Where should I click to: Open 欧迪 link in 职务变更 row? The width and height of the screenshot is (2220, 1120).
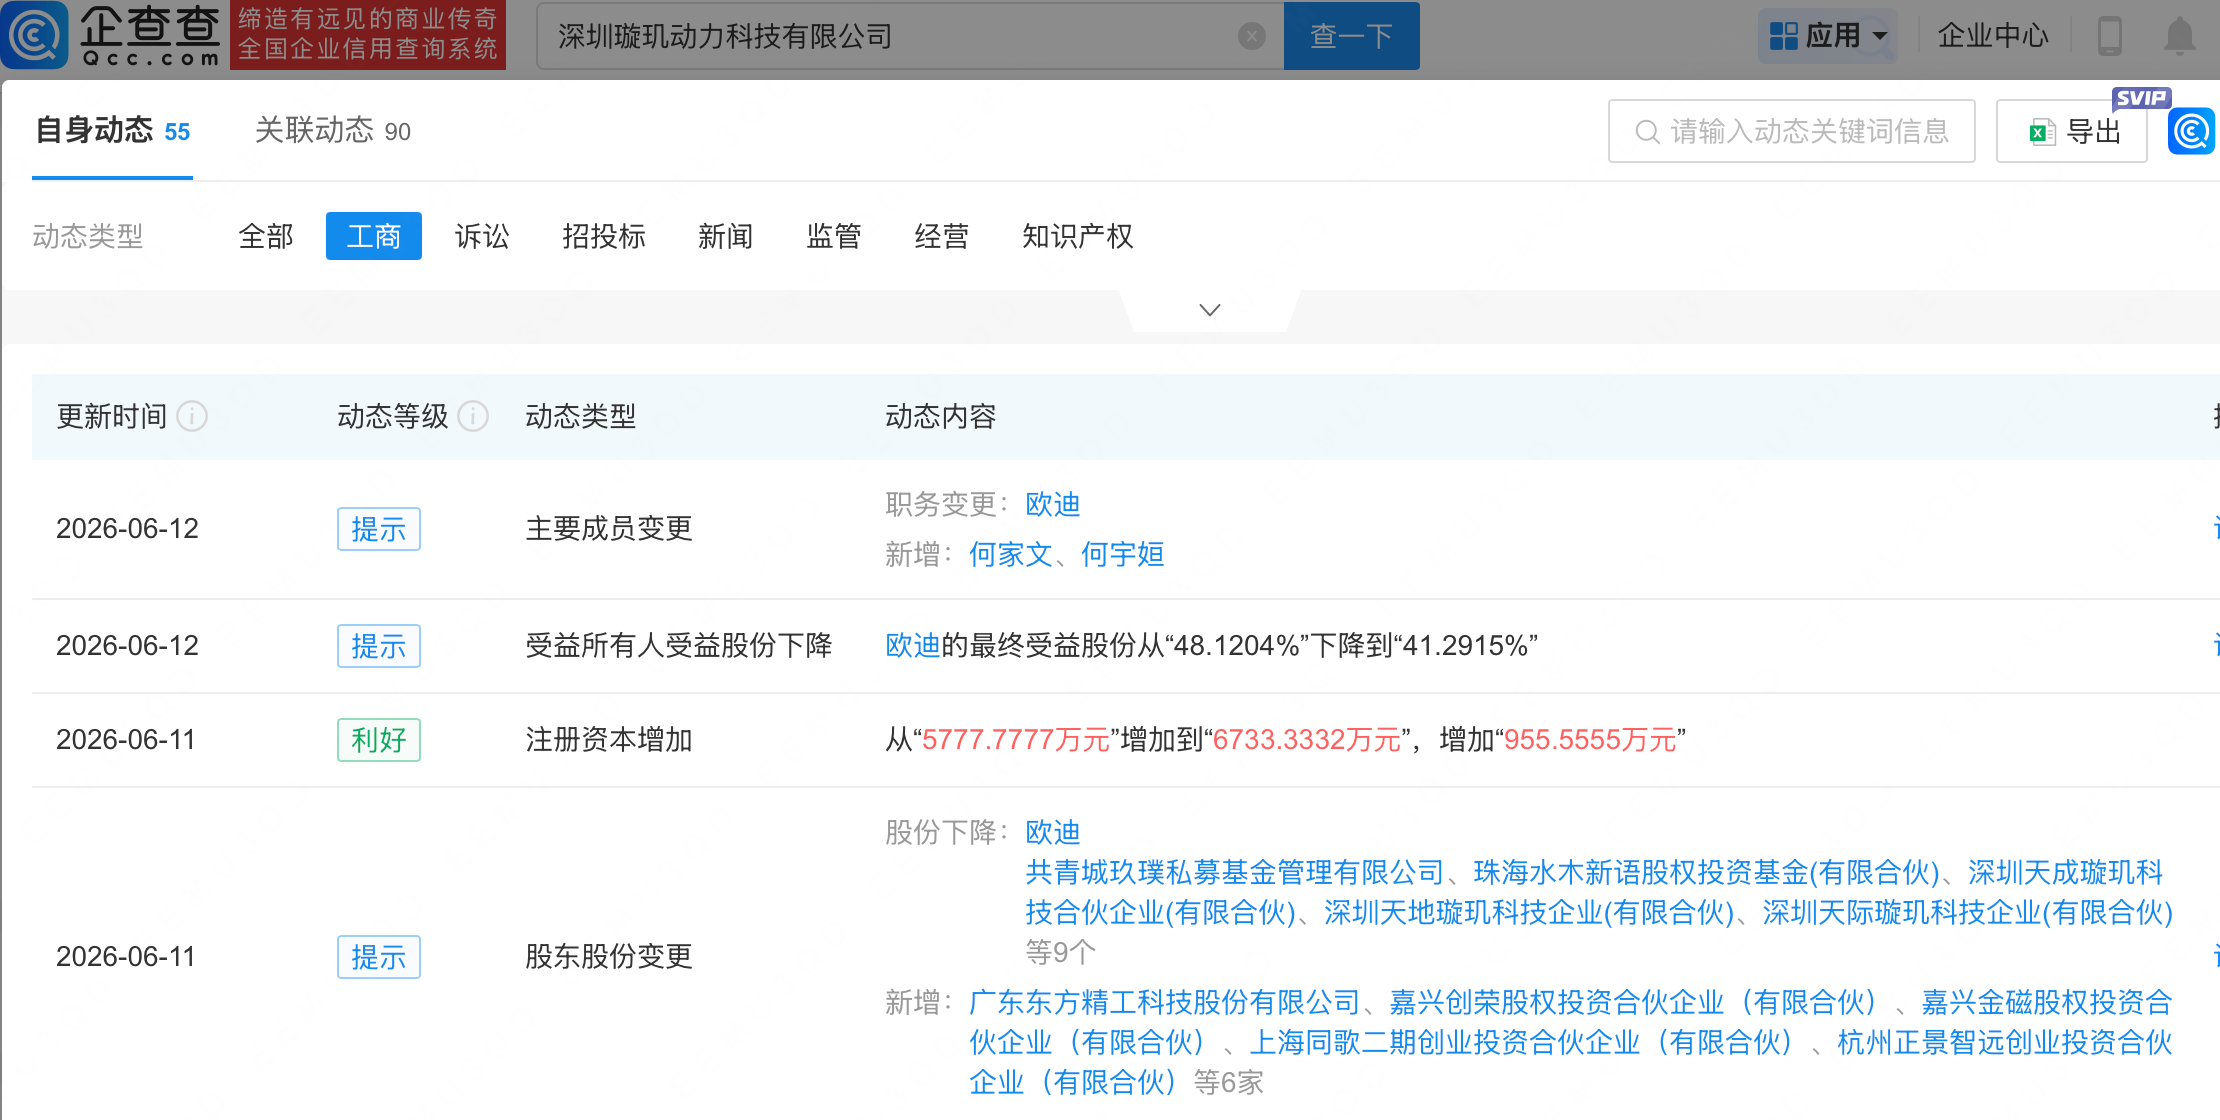[x=1053, y=504]
